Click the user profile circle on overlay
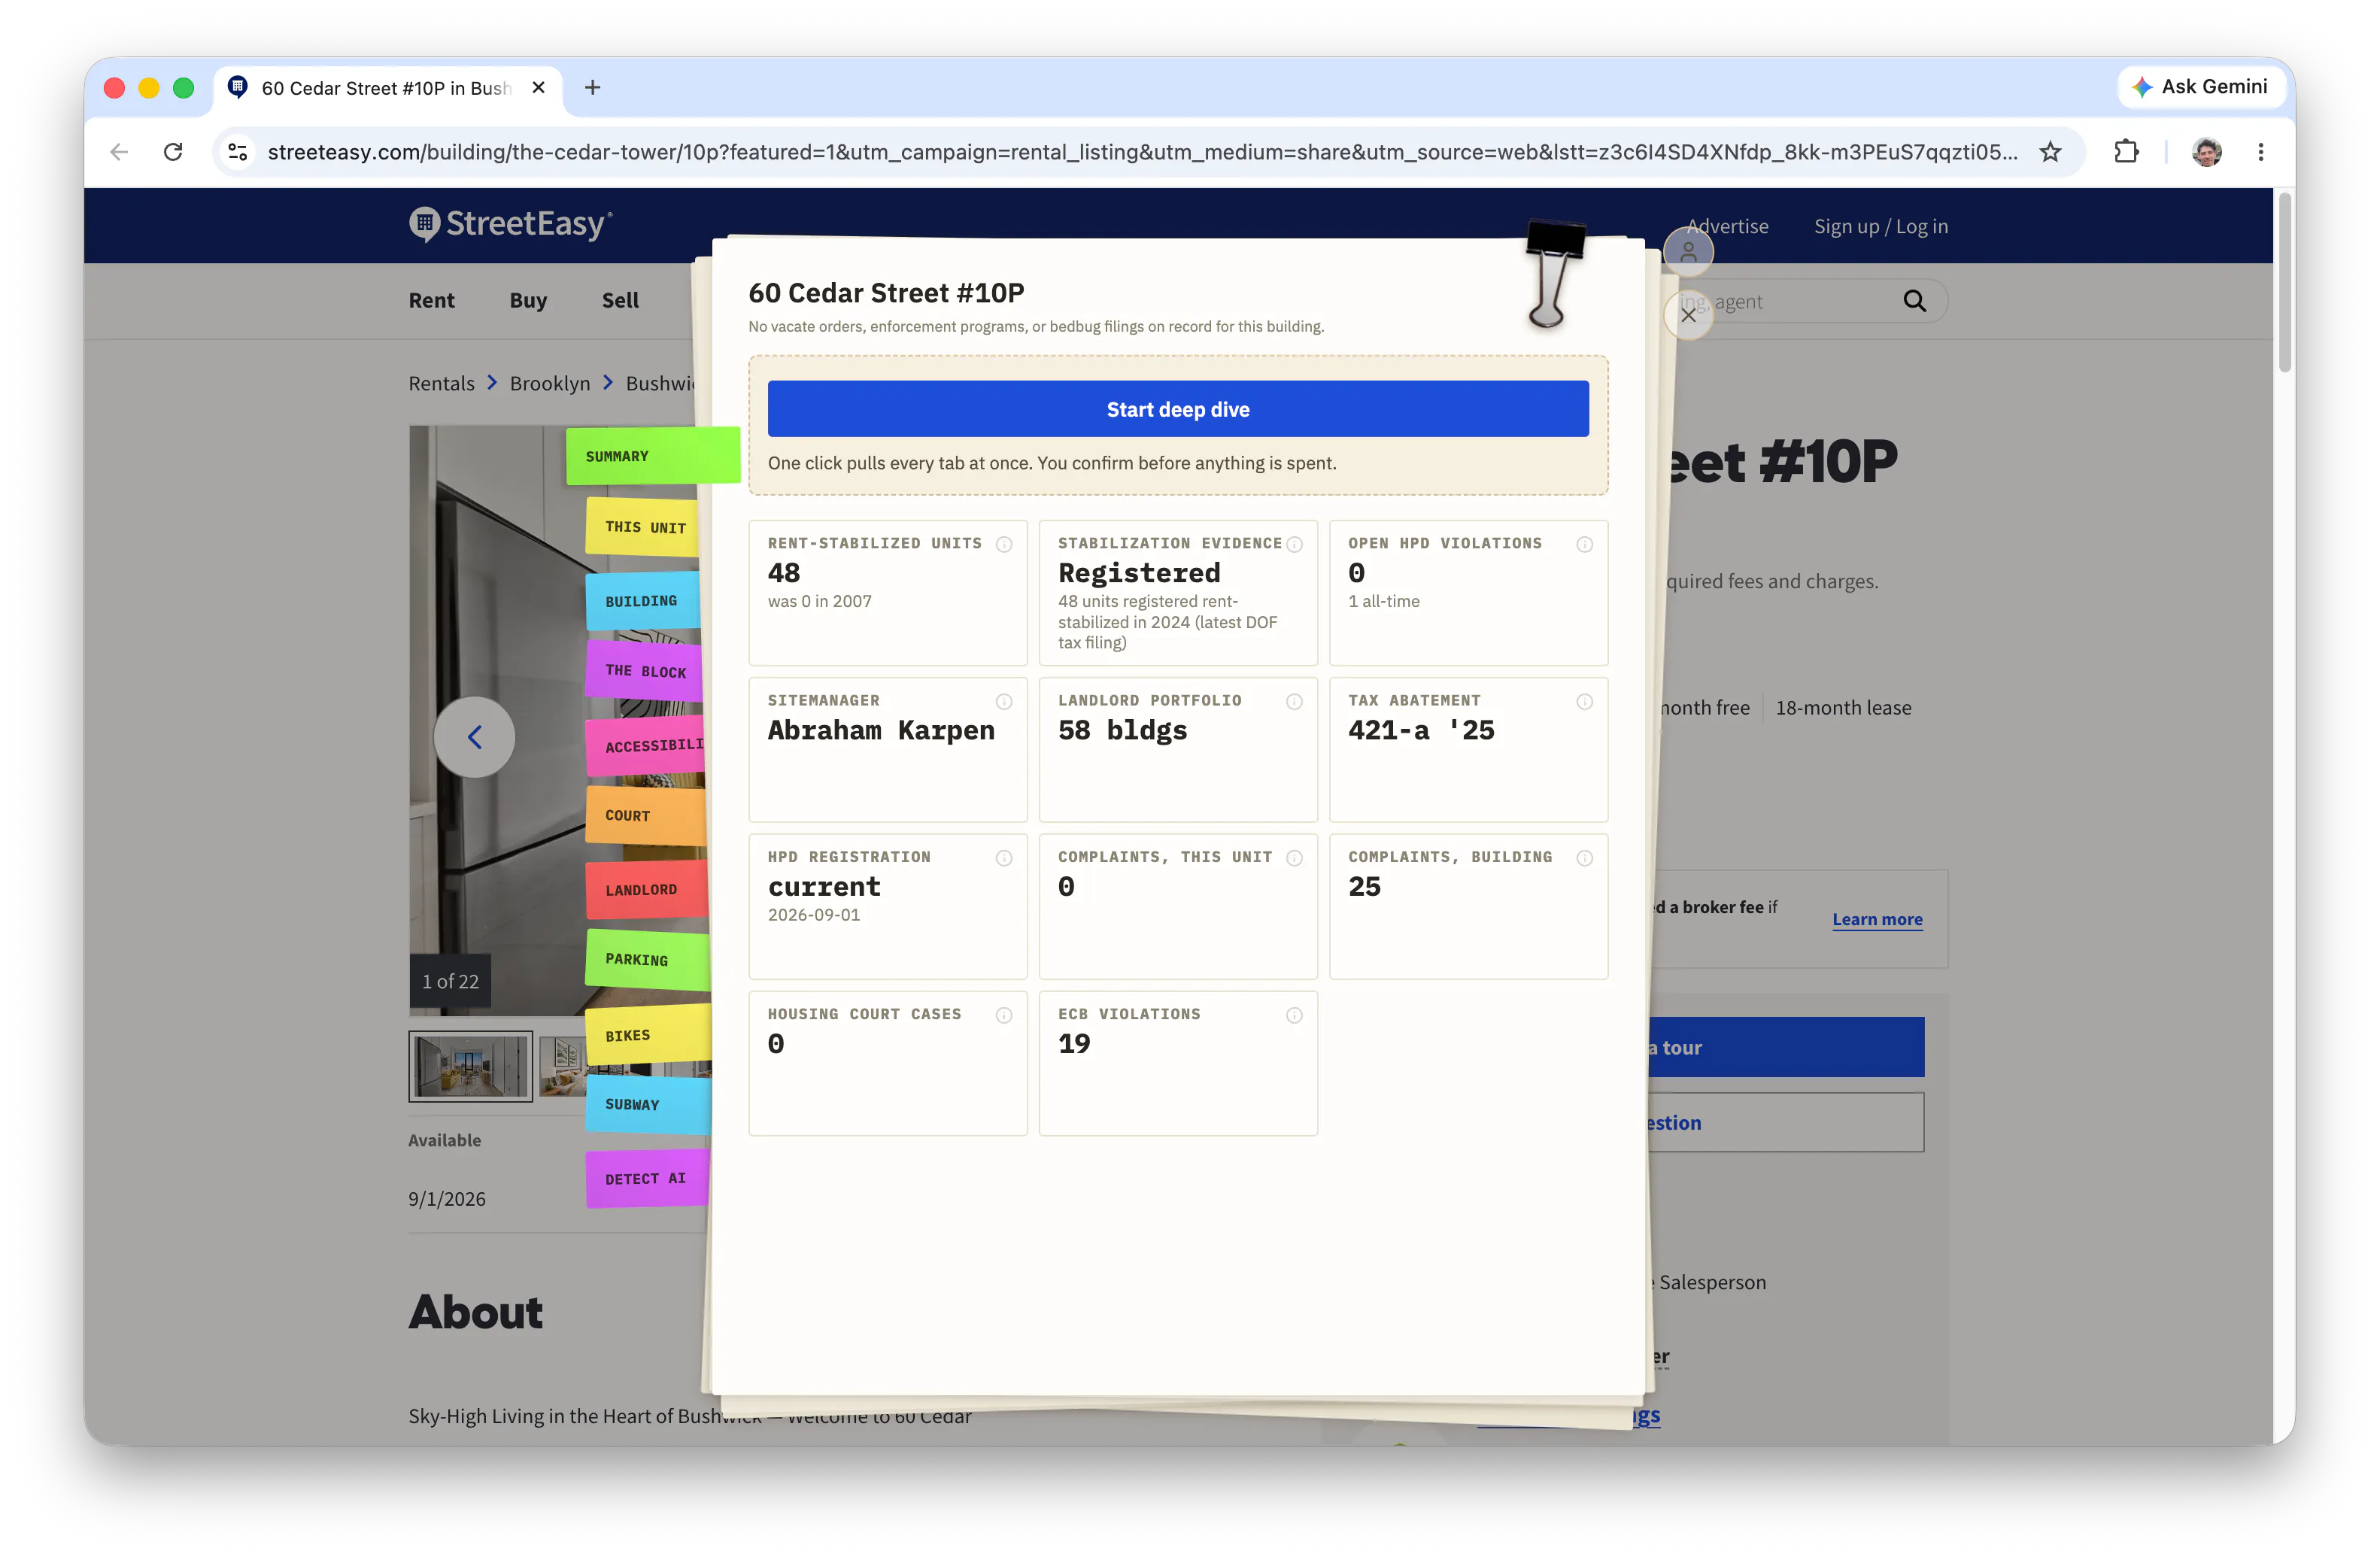Viewport: 2380px width, 1557px height. pos(1688,251)
